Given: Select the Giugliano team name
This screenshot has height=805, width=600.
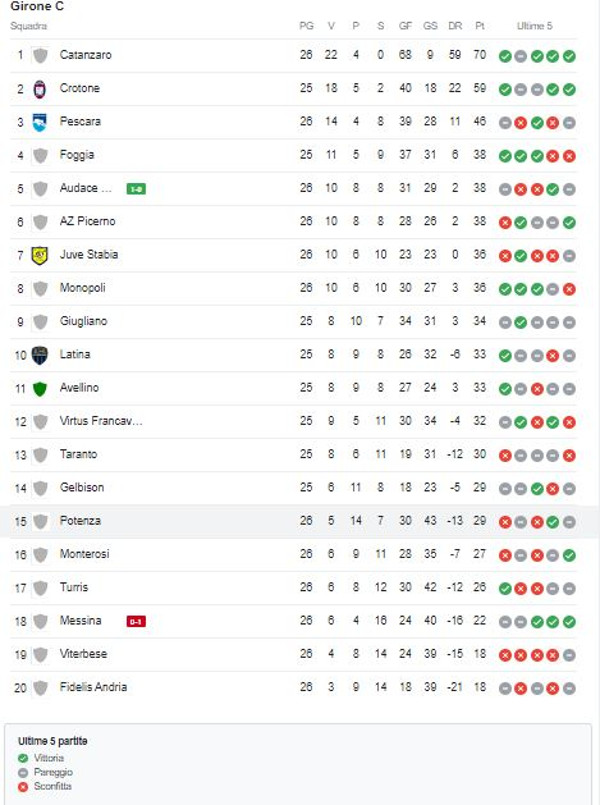Looking at the screenshot, I should pos(84,321).
